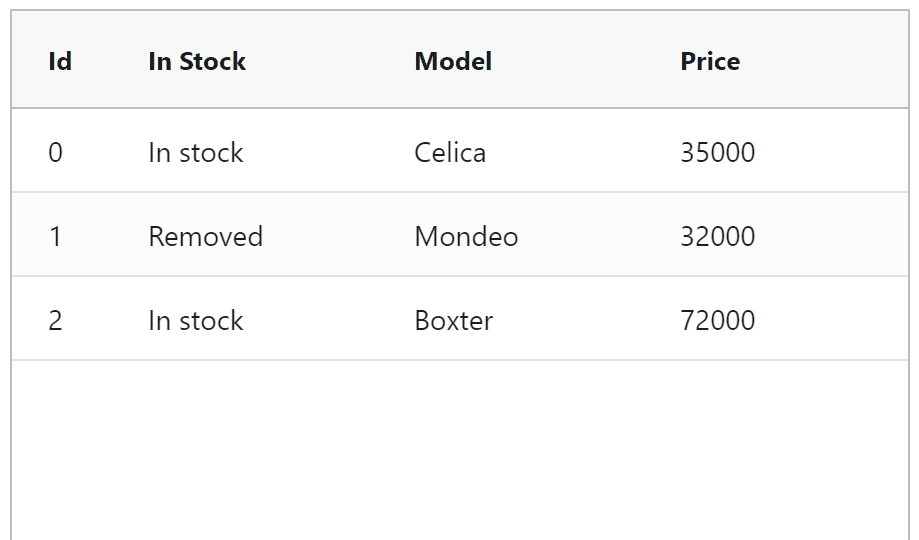The height and width of the screenshot is (540, 919).
Task: Click In stock status in Celica row
Action: pos(196,152)
